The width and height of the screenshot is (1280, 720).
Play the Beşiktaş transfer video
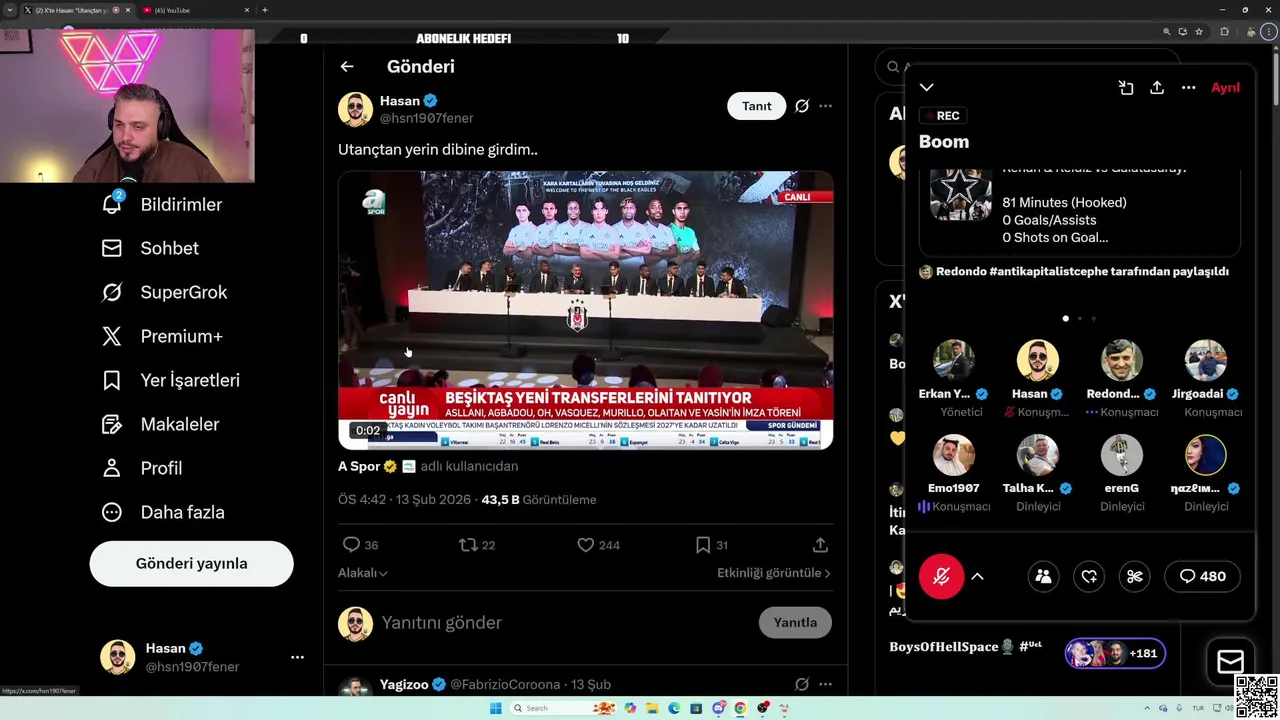(585, 310)
